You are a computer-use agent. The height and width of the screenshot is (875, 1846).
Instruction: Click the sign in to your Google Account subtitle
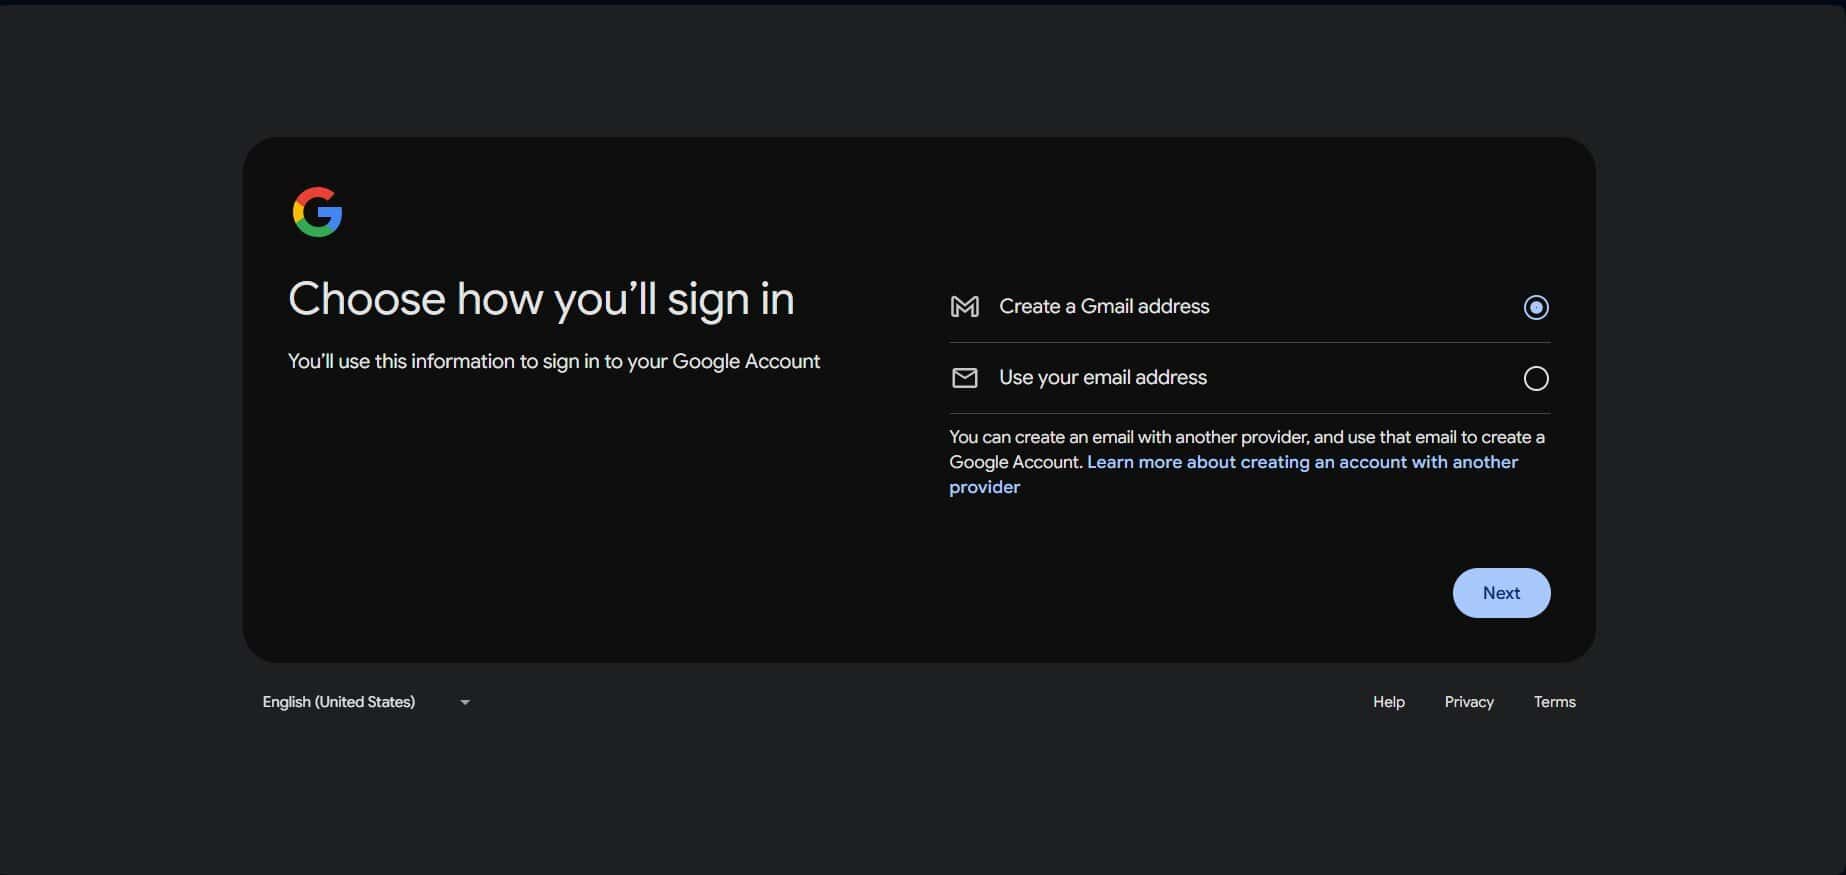(x=554, y=361)
